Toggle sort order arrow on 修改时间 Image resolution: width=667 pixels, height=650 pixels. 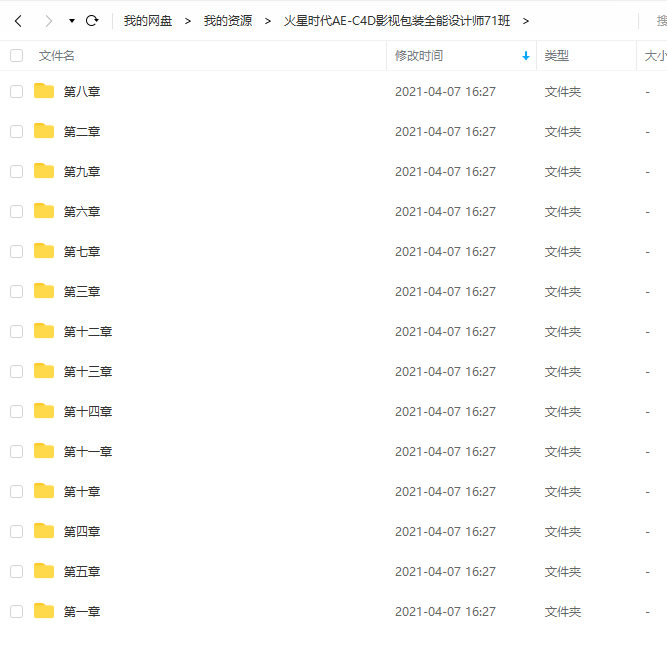[525, 56]
